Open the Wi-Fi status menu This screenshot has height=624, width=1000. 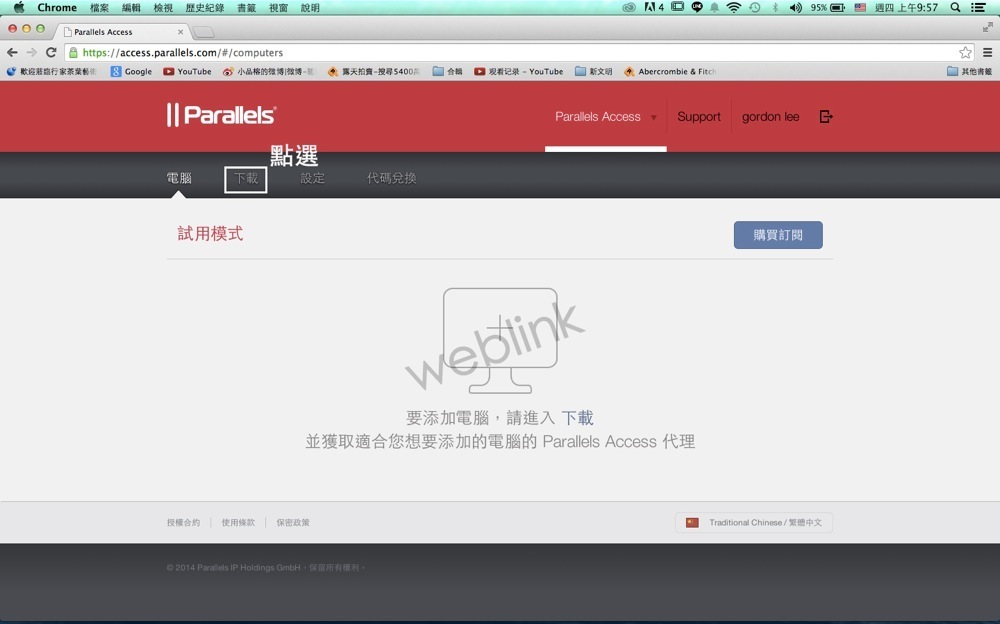(734, 8)
